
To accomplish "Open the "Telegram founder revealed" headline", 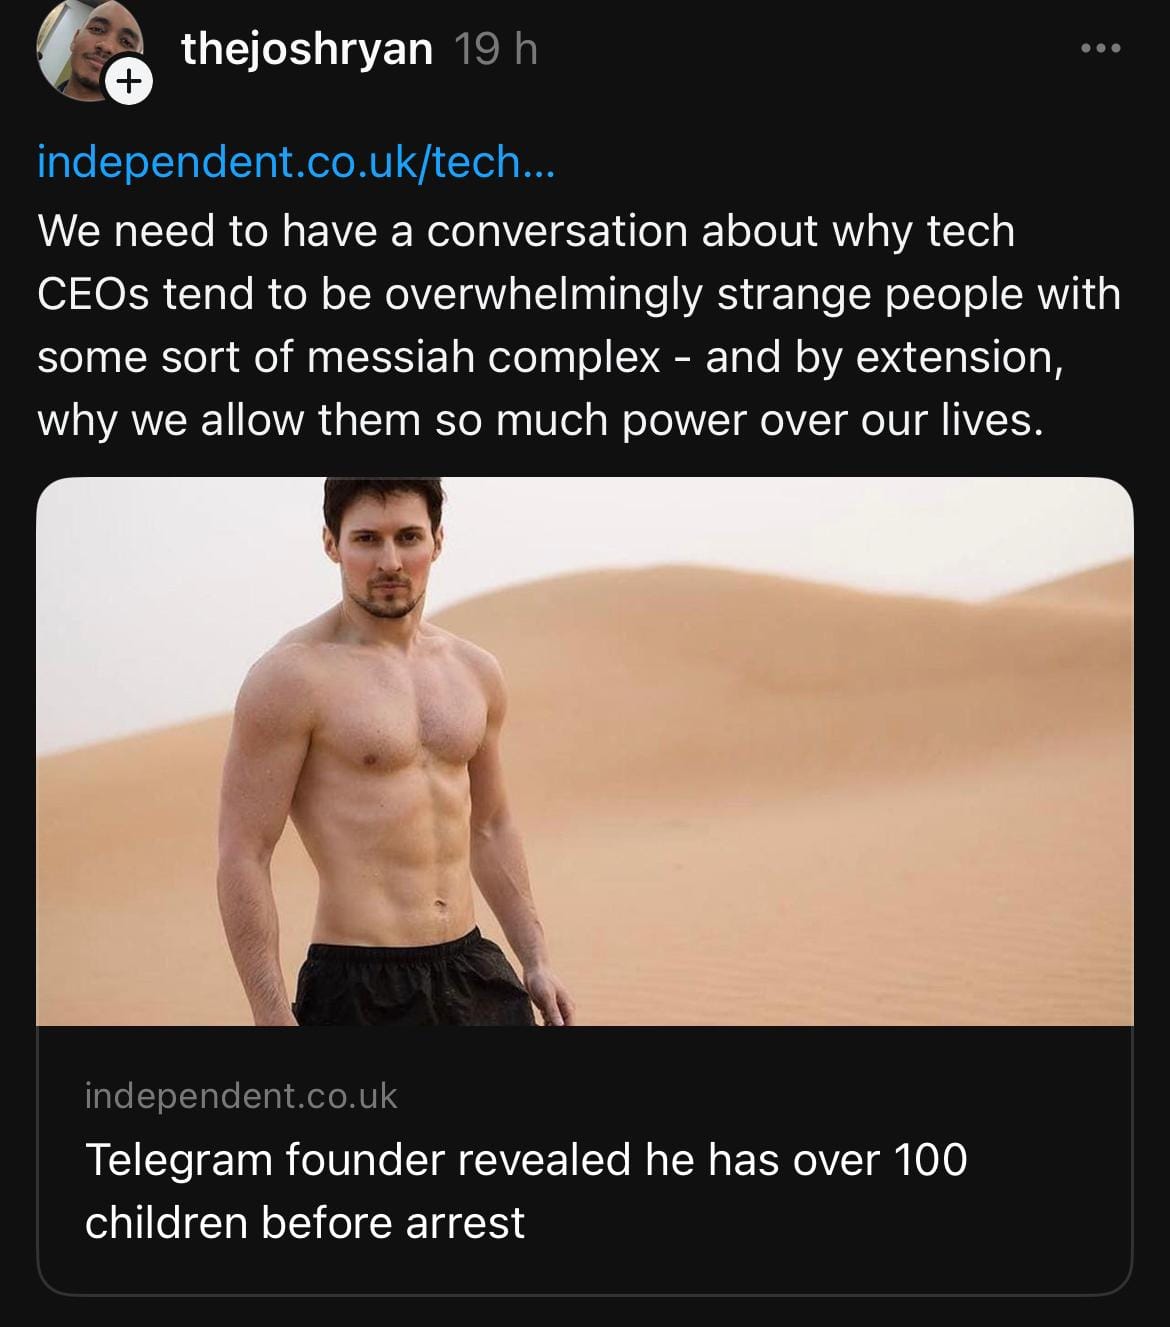I will coord(526,1160).
